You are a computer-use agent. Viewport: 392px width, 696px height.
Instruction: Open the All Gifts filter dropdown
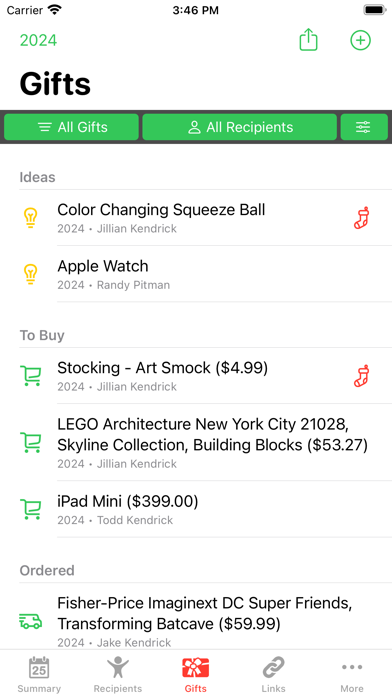tap(71, 127)
